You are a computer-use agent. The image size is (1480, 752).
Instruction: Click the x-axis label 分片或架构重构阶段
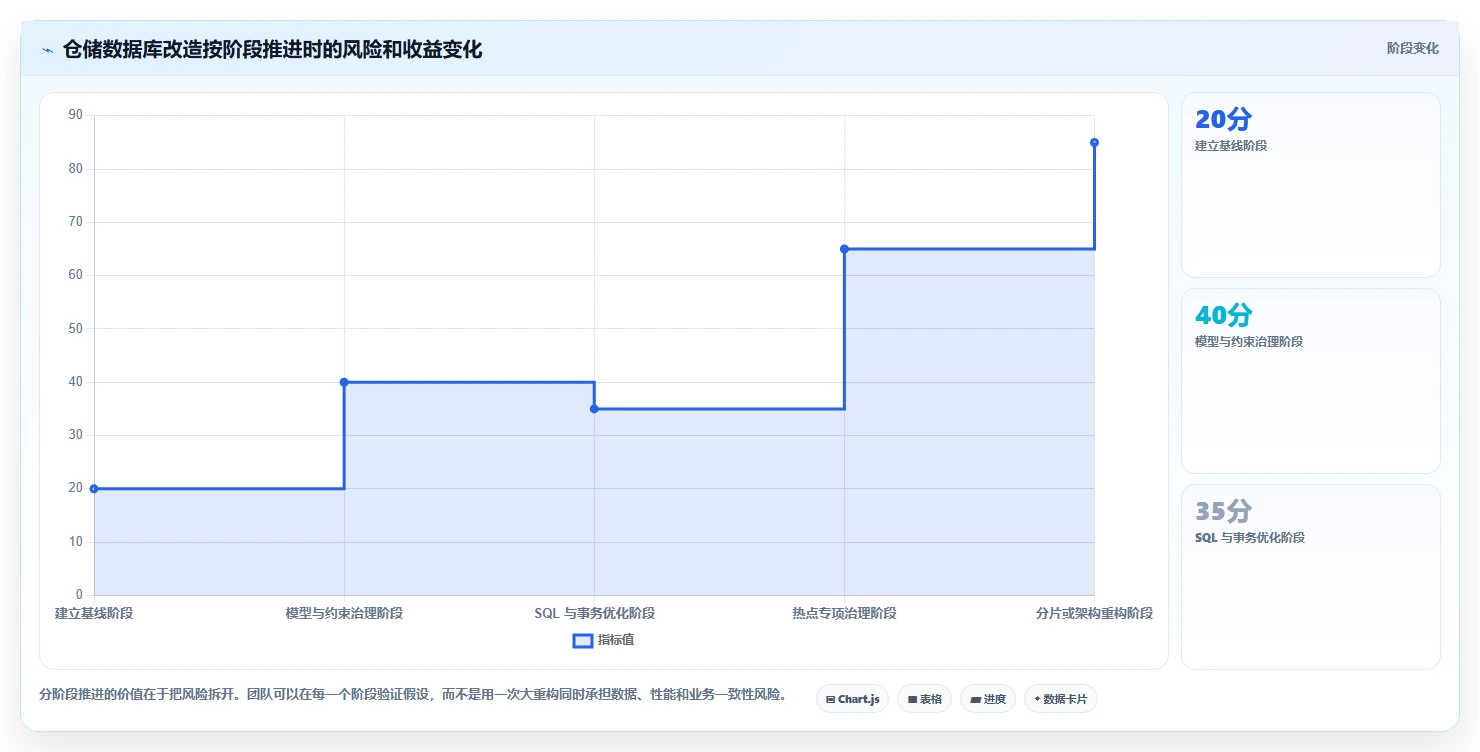(1094, 613)
